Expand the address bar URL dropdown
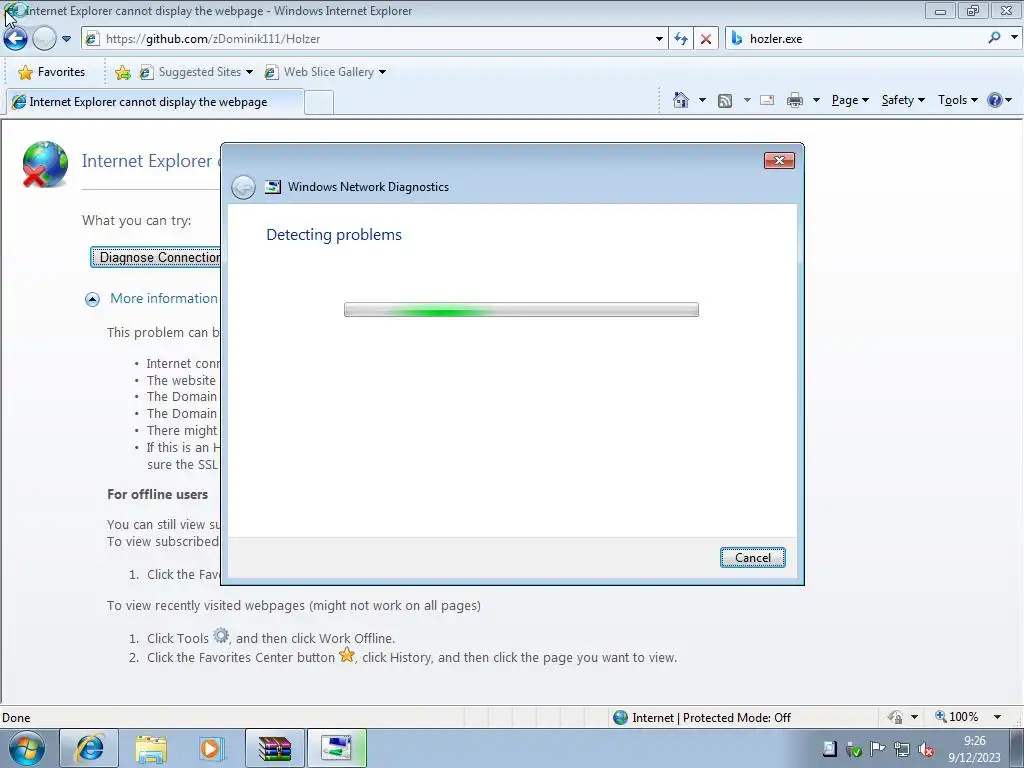The width and height of the screenshot is (1024, 768). click(x=659, y=39)
